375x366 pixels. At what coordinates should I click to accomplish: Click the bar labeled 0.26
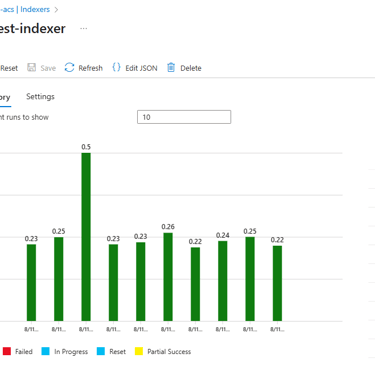point(168,277)
